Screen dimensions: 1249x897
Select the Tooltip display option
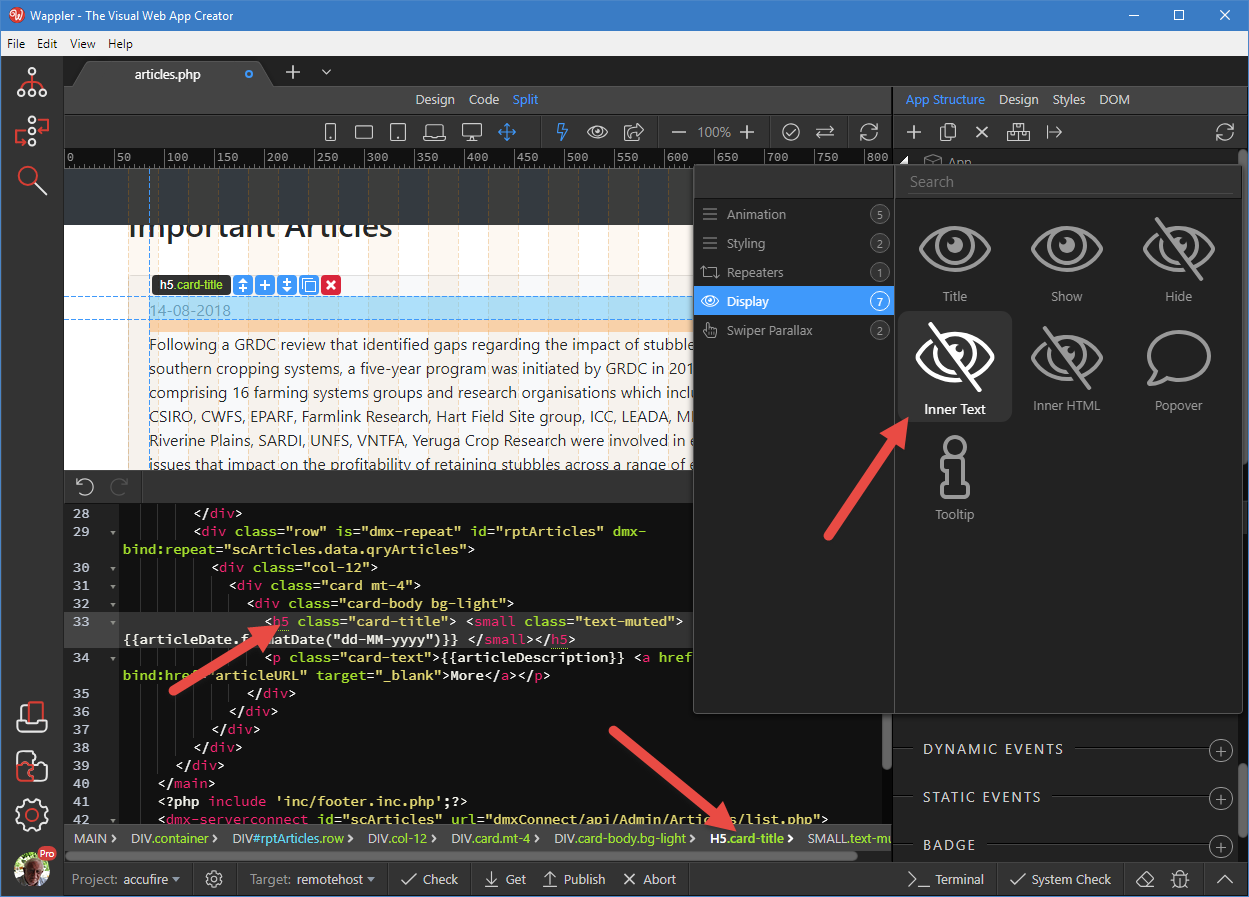954,475
